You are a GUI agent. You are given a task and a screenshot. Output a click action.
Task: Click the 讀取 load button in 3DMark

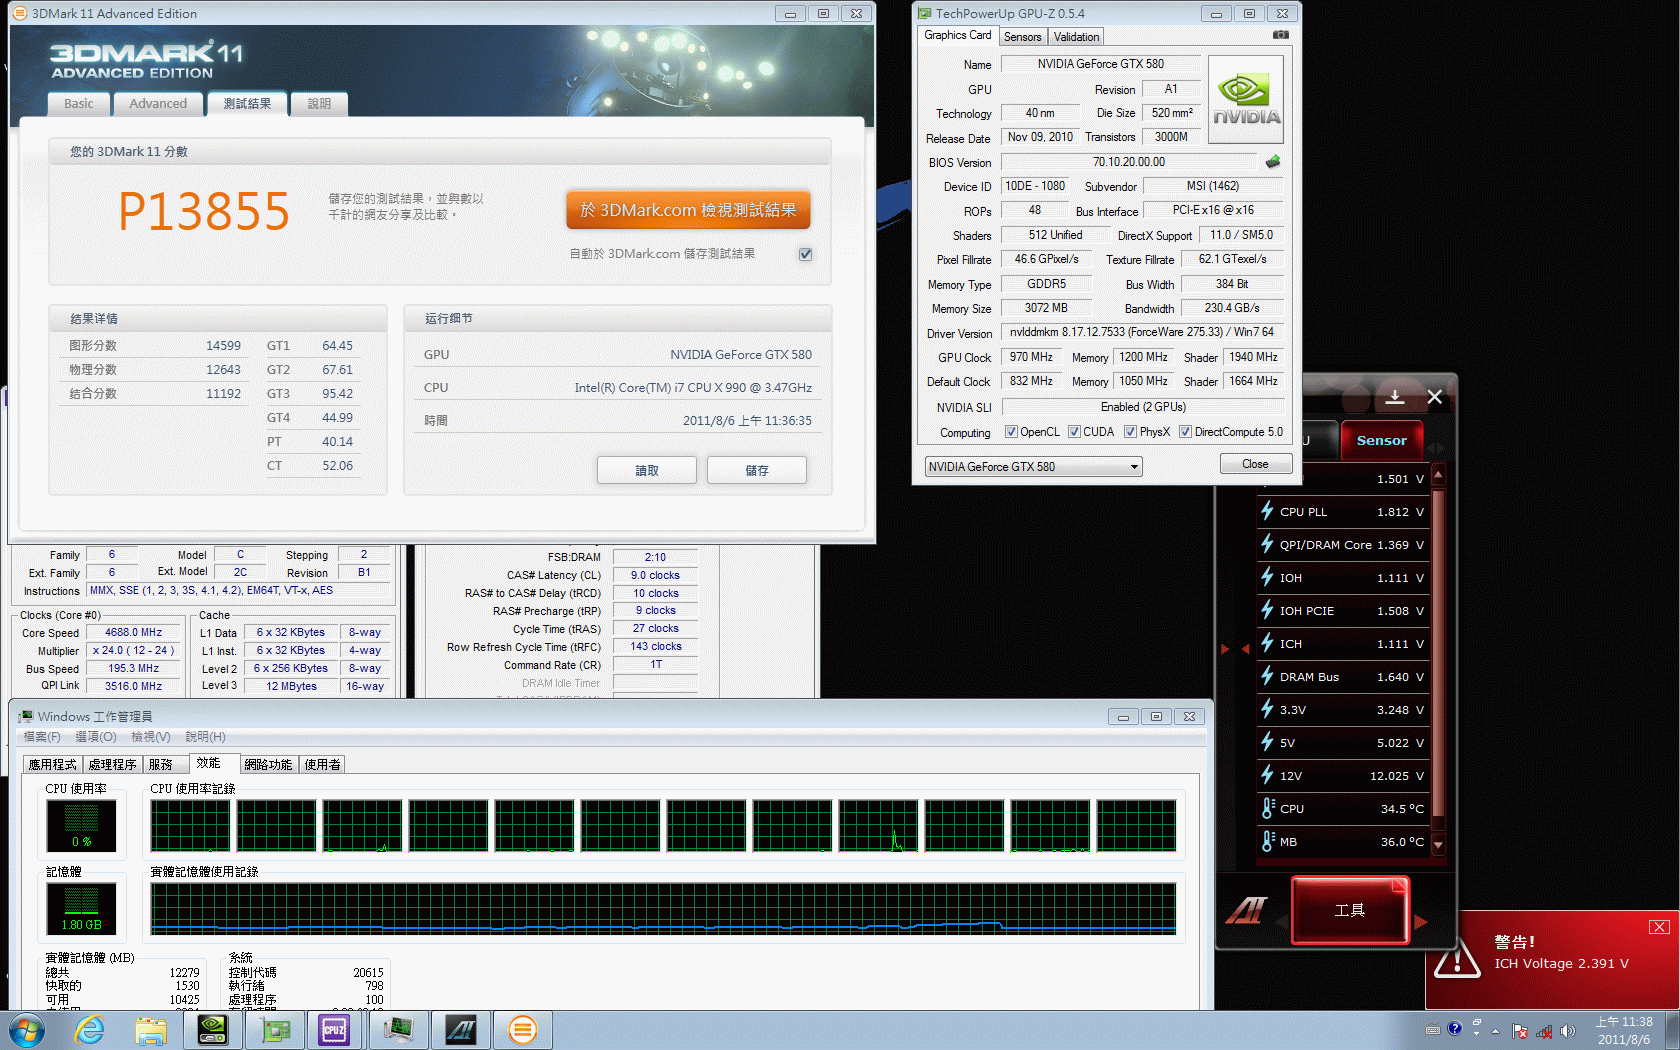pyautogui.click(x=647, y=470)
